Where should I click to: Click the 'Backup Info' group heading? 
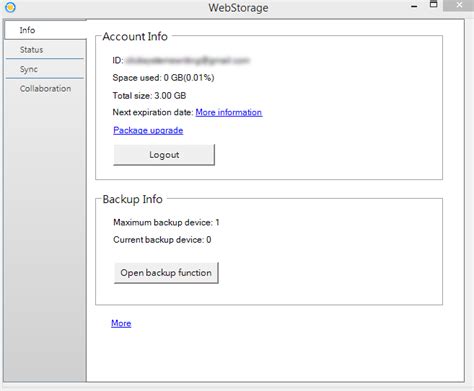pos(133,199)
